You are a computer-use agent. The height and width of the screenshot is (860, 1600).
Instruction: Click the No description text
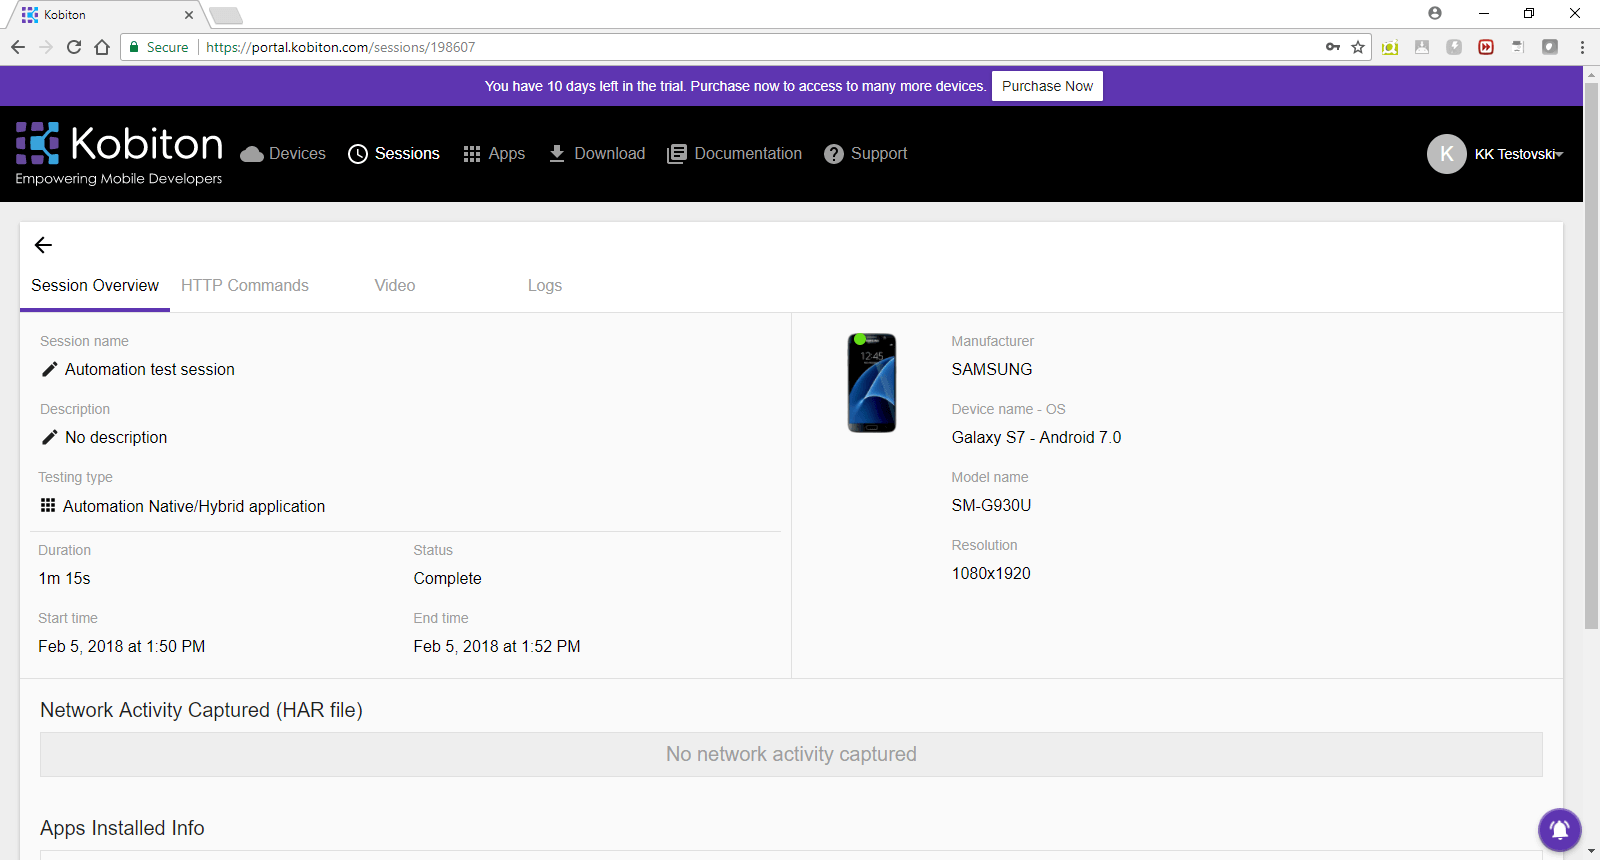tap(116, 437)
